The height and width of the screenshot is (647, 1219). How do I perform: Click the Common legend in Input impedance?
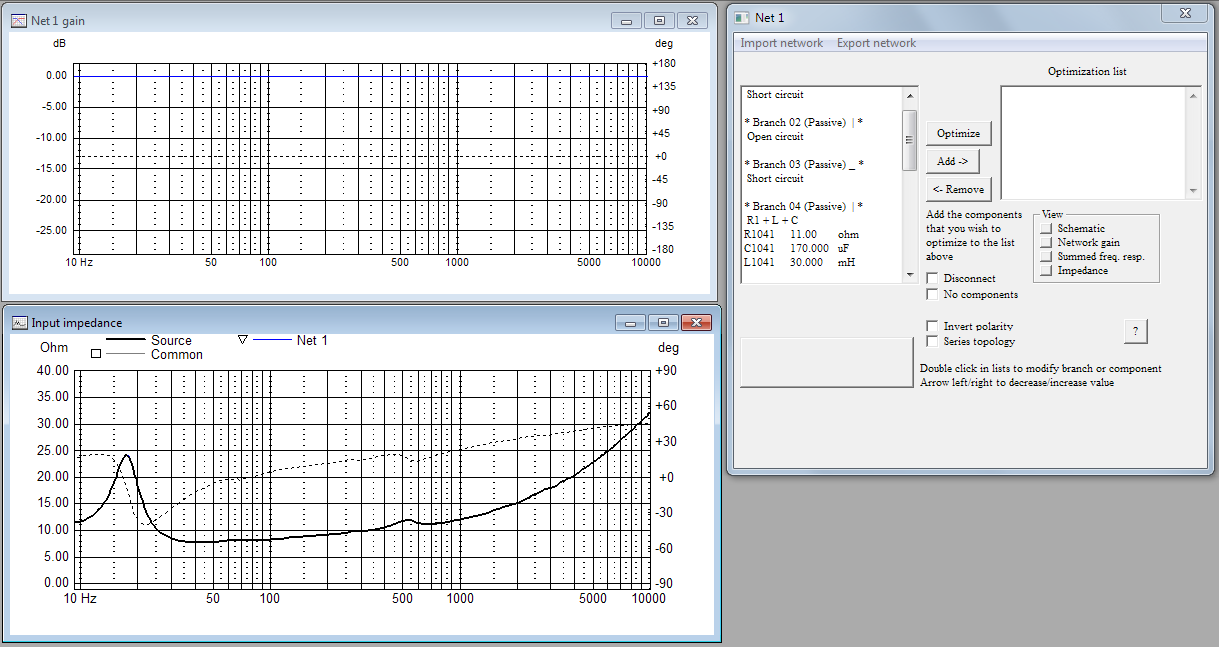[x=177, y=355]
